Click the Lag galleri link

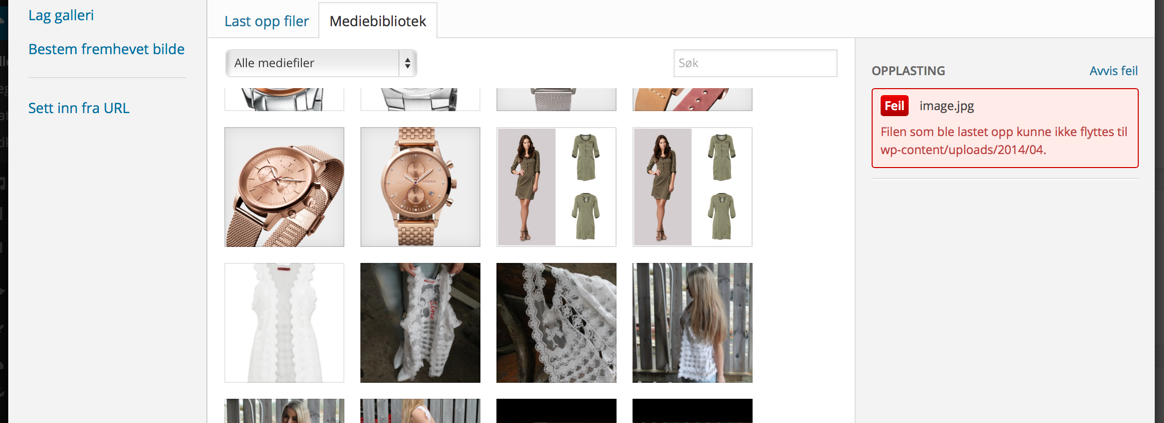tap(61, 15)
